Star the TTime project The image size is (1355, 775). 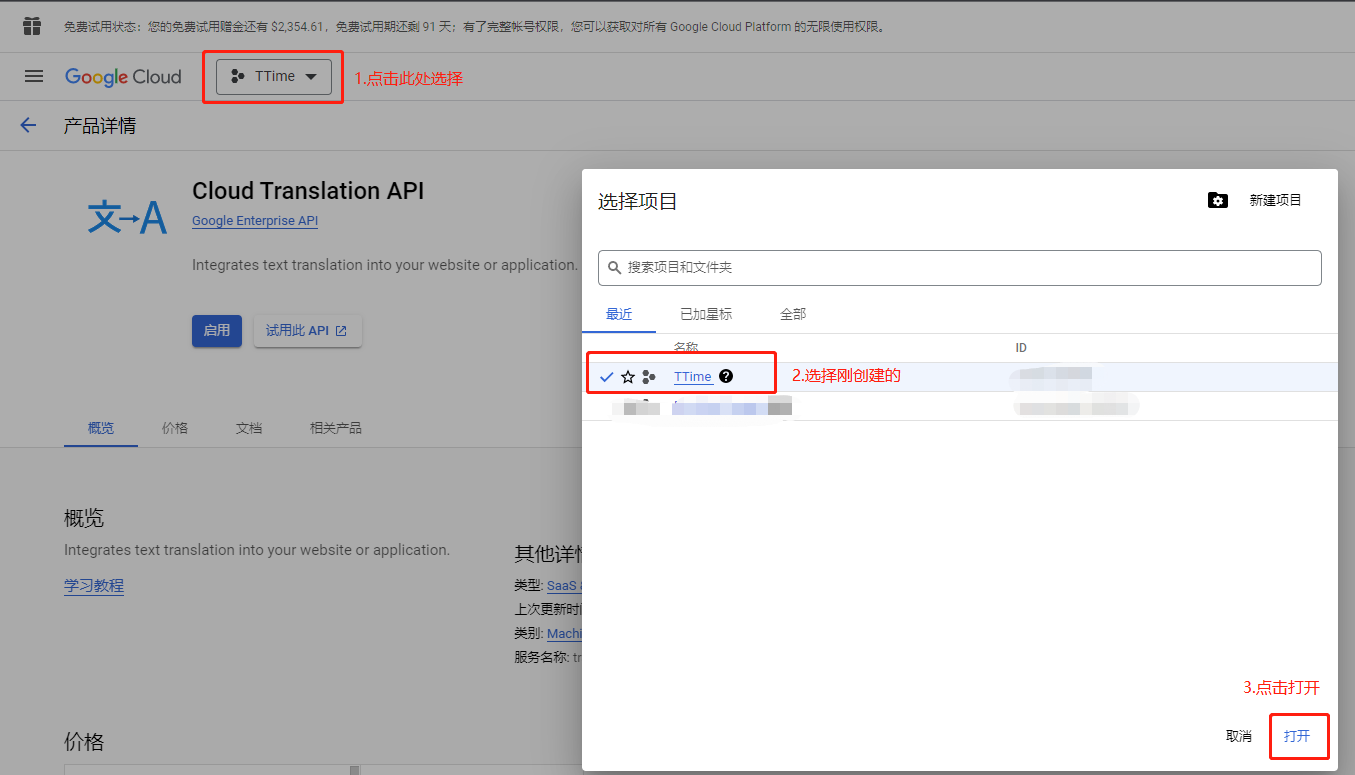click(628, 377)
